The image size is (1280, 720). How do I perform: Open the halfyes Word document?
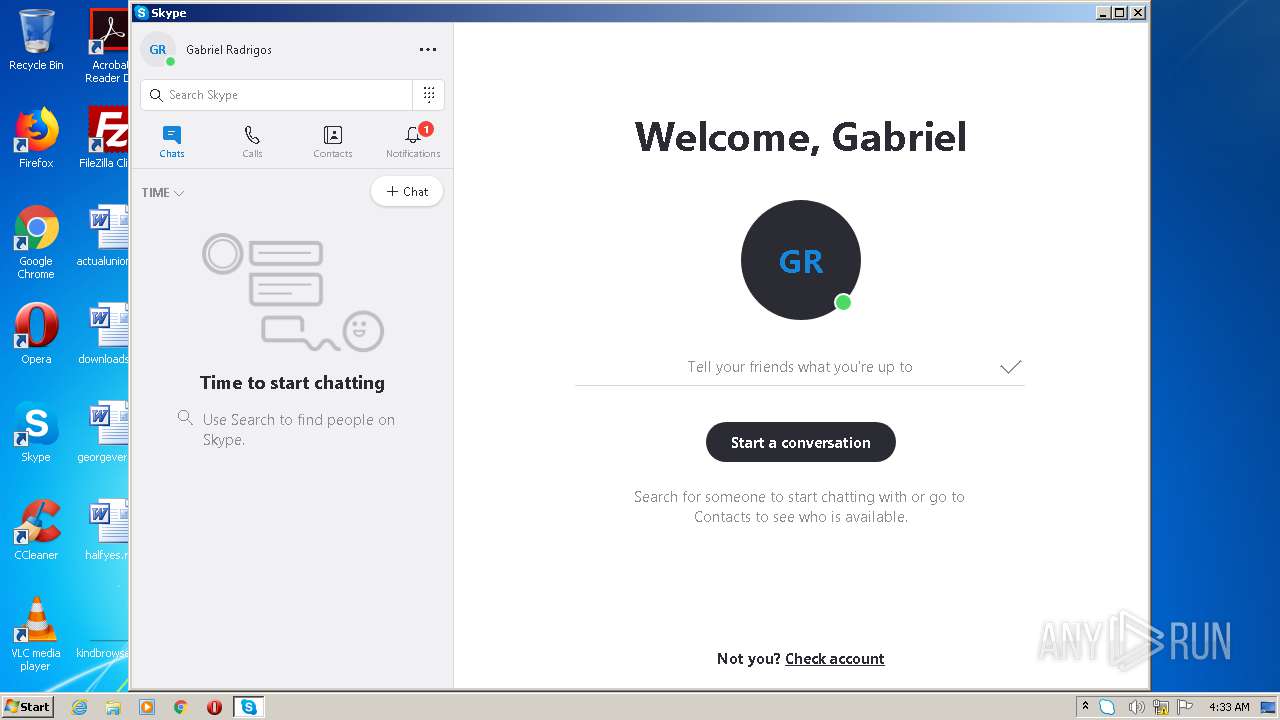[x=106, y=530]
